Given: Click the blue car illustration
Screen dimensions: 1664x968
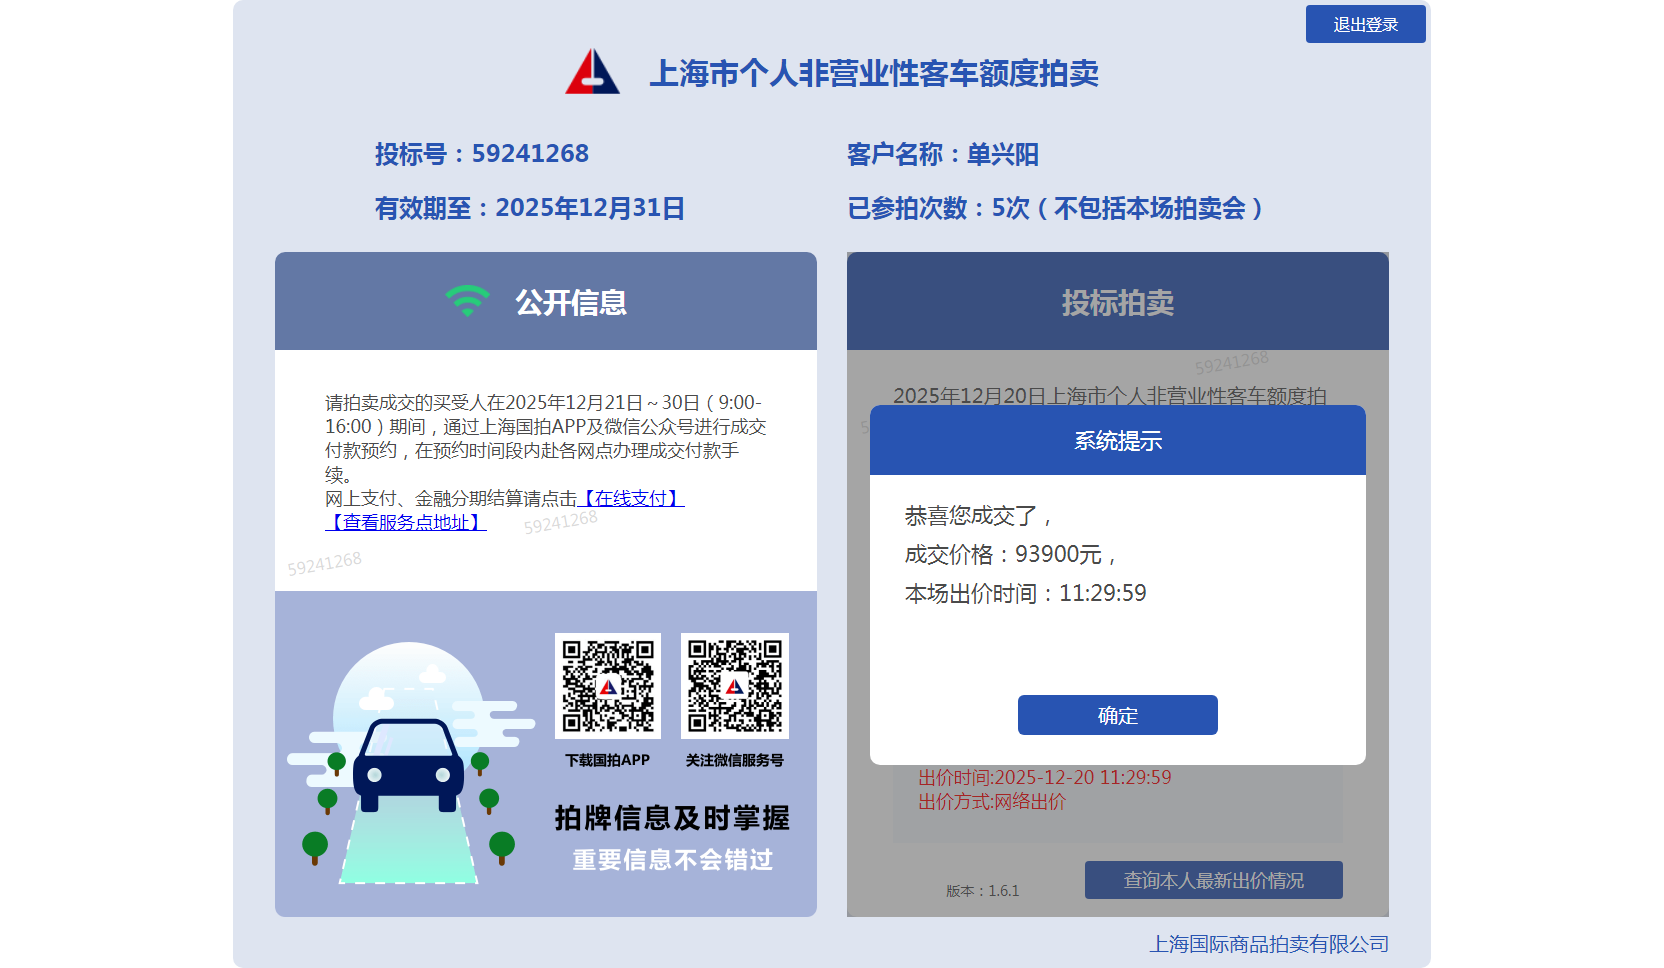Looking at the screenshot, I should (408, 766).
